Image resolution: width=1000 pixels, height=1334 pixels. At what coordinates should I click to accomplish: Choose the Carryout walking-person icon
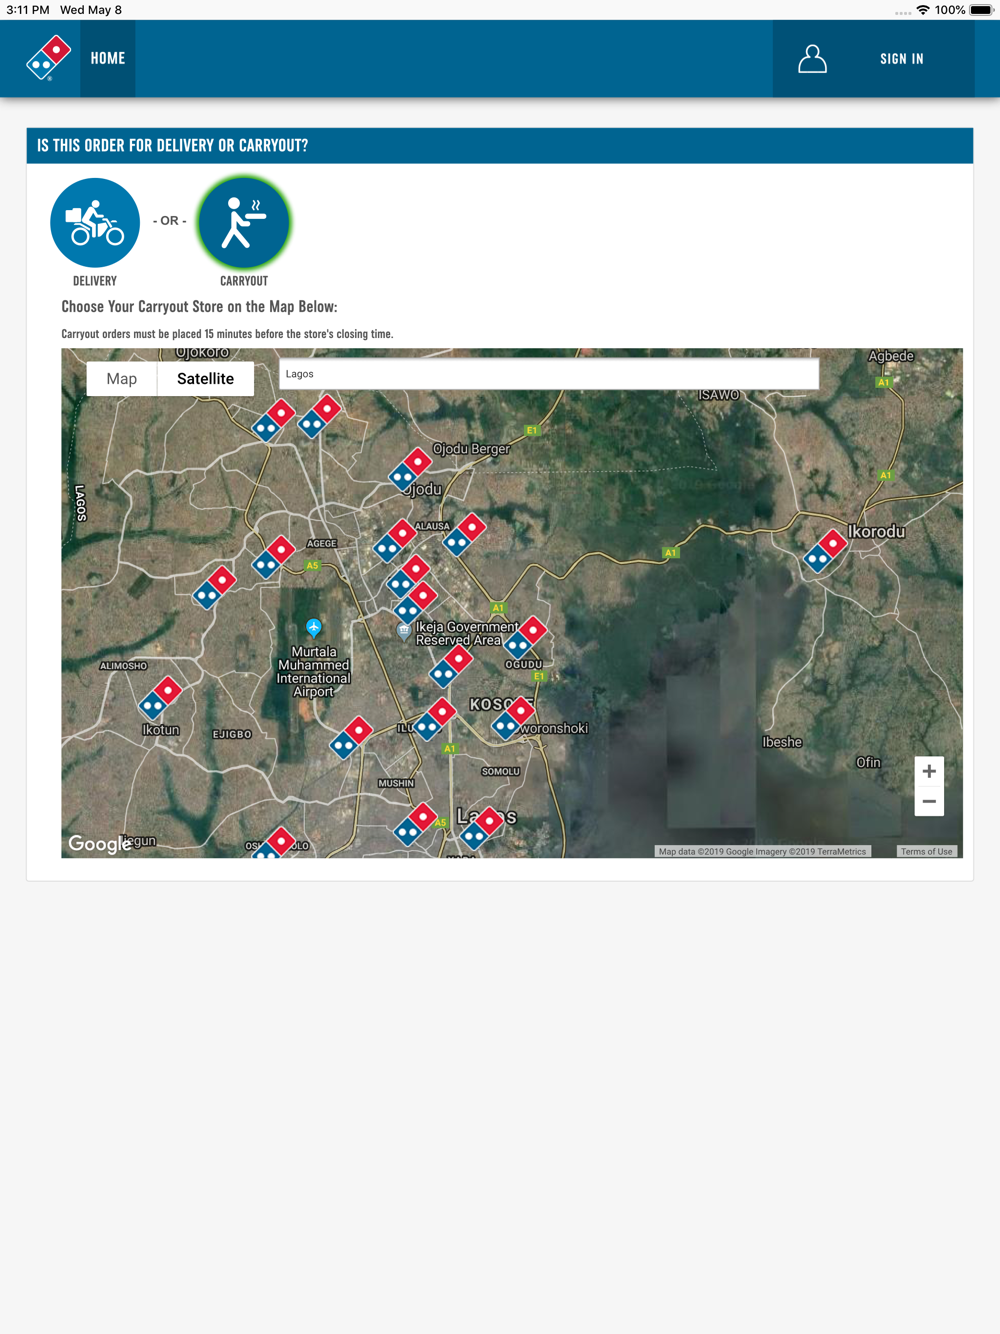tap(243, 223)
